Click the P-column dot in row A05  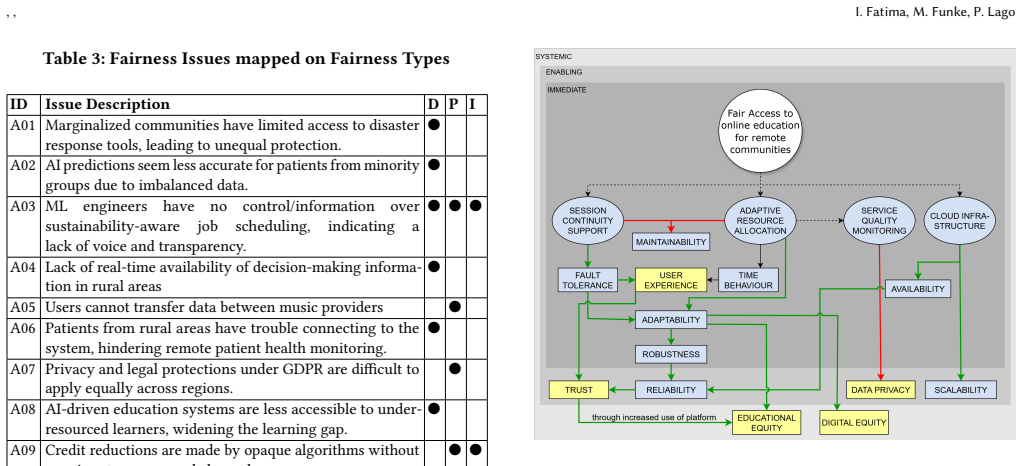[x=454, y=306]
